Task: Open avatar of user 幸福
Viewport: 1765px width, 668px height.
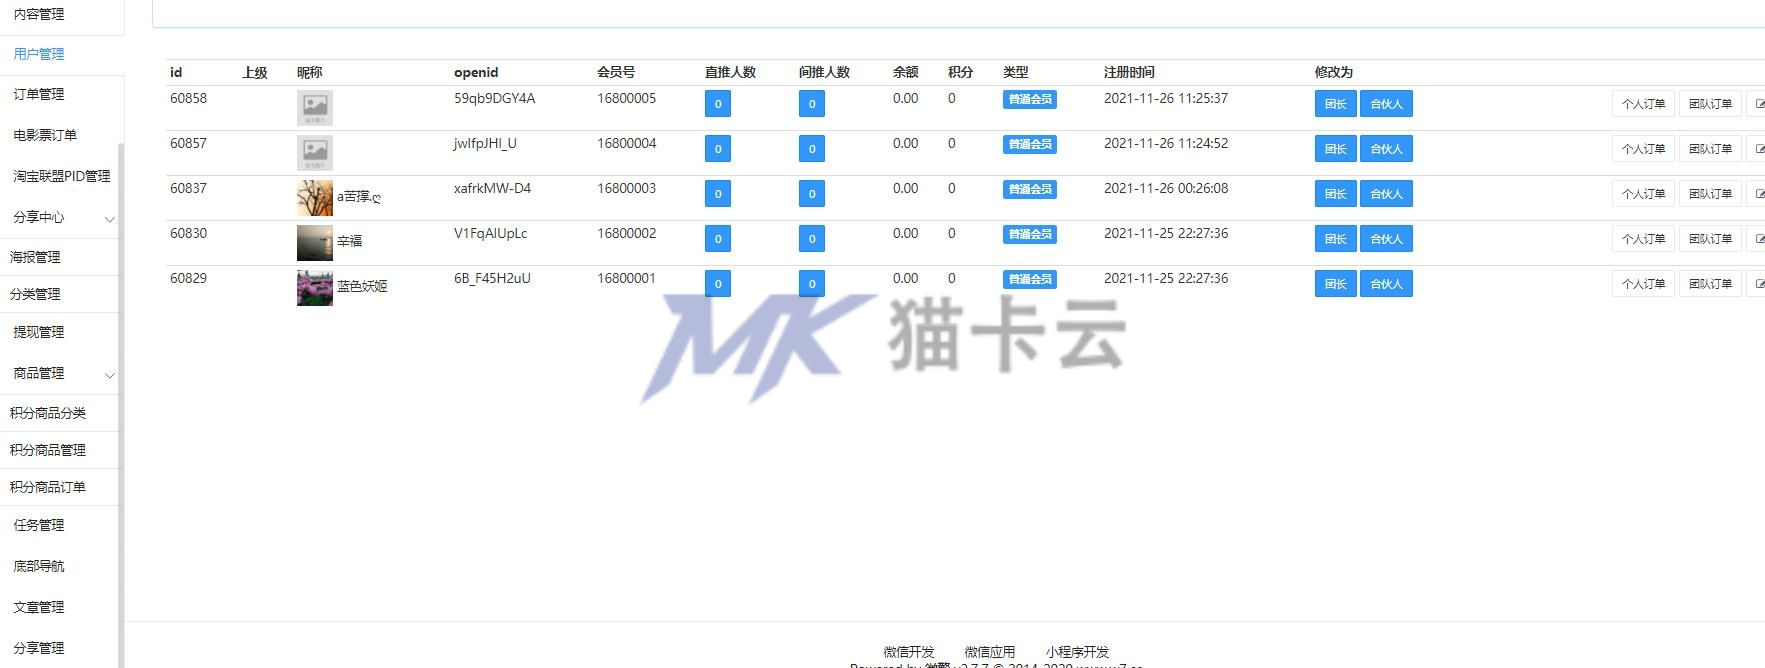Action: [x=315, y=243]
